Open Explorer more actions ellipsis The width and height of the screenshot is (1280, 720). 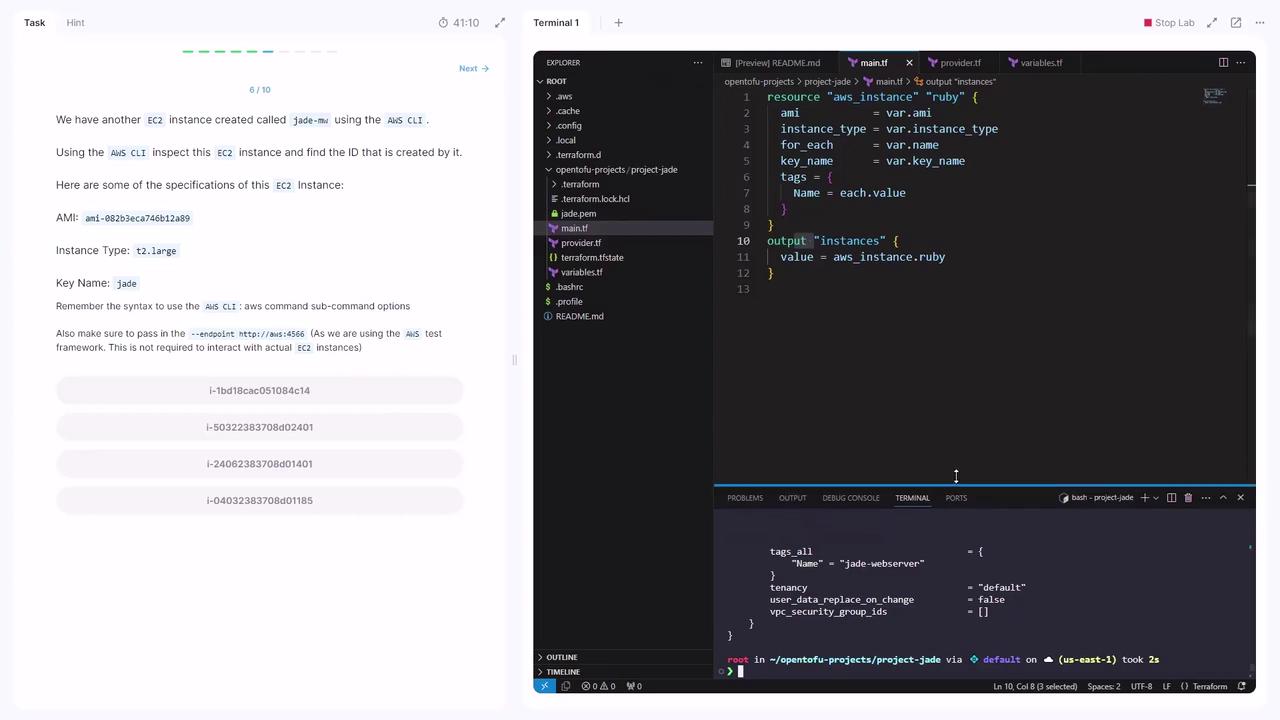tap(698, 62)
